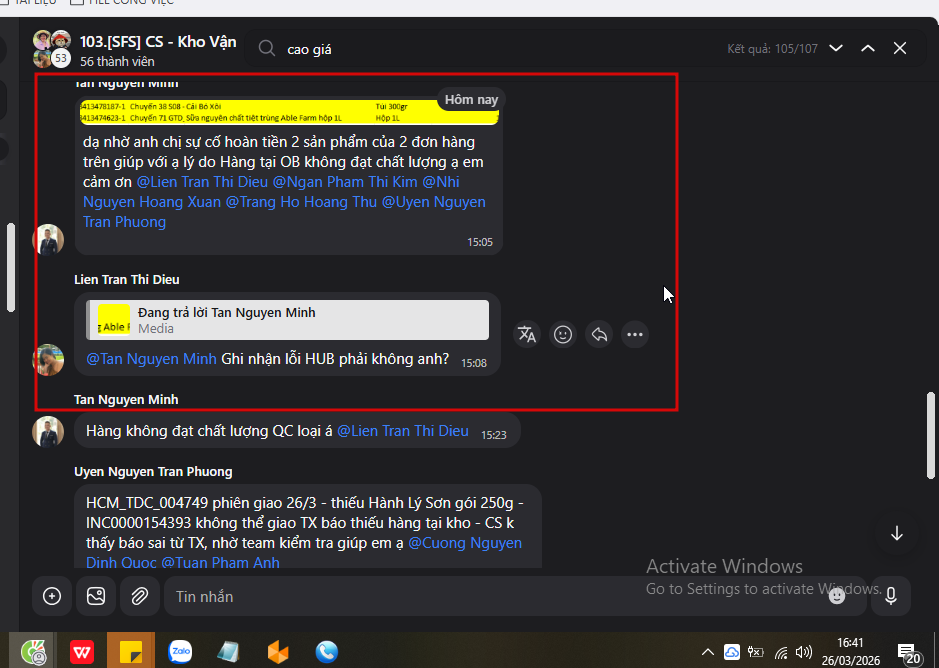Viewport: 939px width, 668px height.
Task: Click the volume speaker tray icon
Action: pos(804,652)
